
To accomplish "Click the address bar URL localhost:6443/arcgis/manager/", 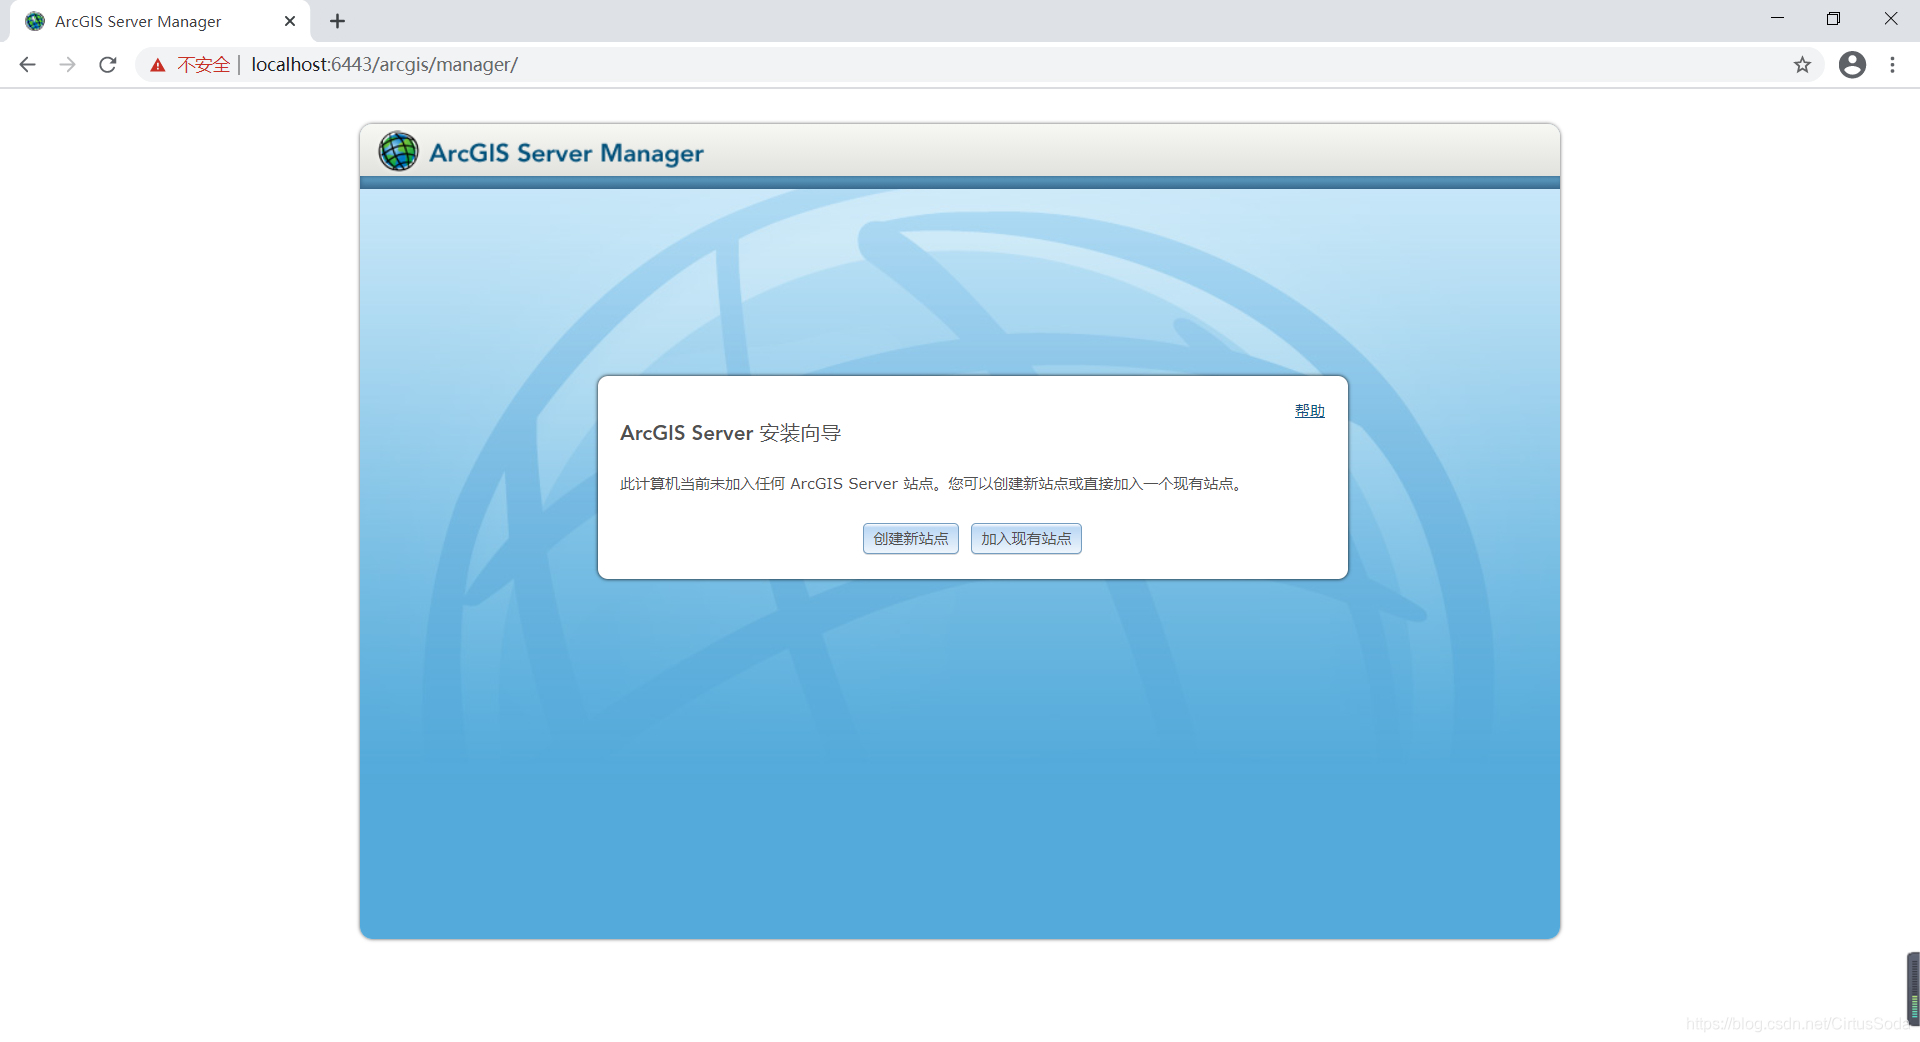I will point(384,65).
